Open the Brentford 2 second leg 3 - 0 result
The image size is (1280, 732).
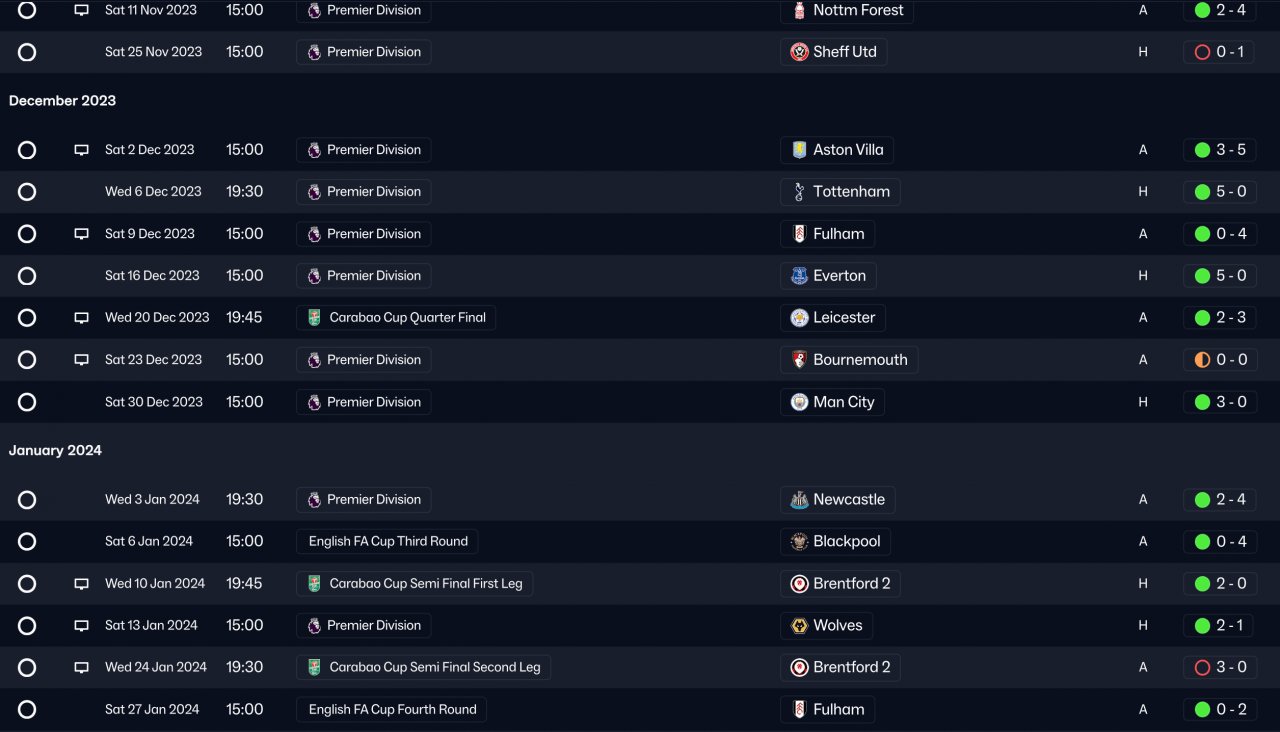[1220, 668]
